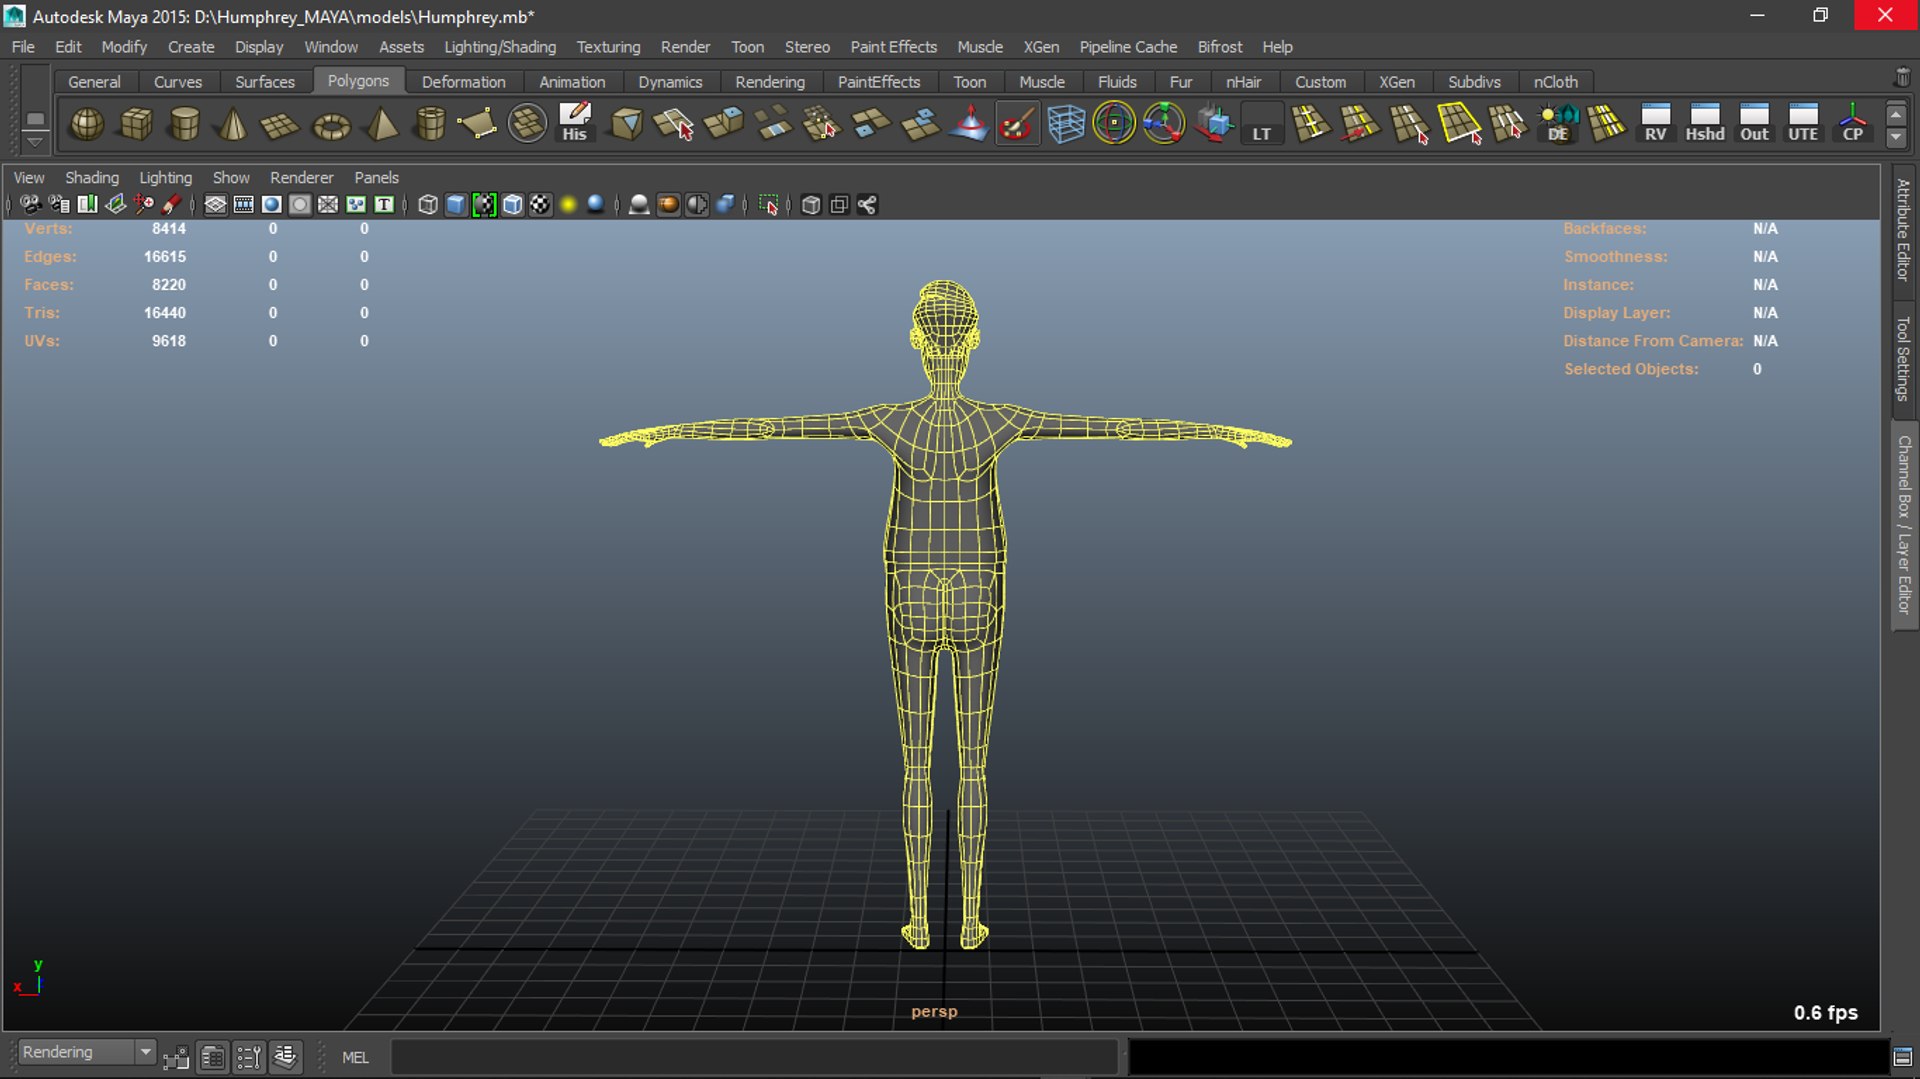Create a polygon torus from the shelf

331,124
